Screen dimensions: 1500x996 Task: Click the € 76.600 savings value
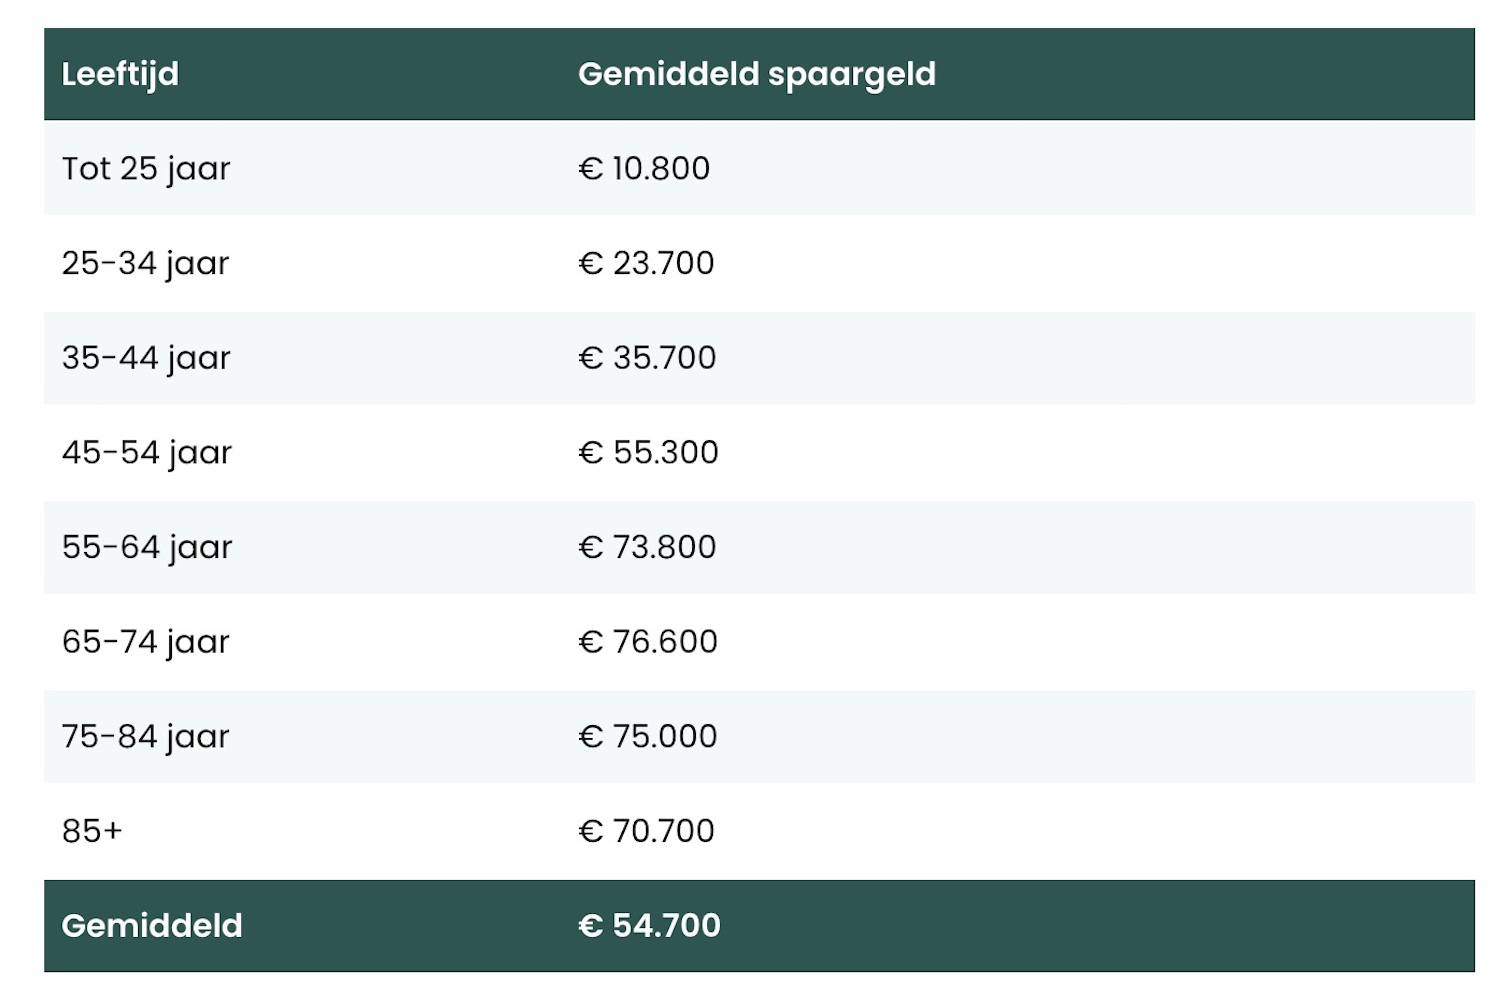point(648,641)
